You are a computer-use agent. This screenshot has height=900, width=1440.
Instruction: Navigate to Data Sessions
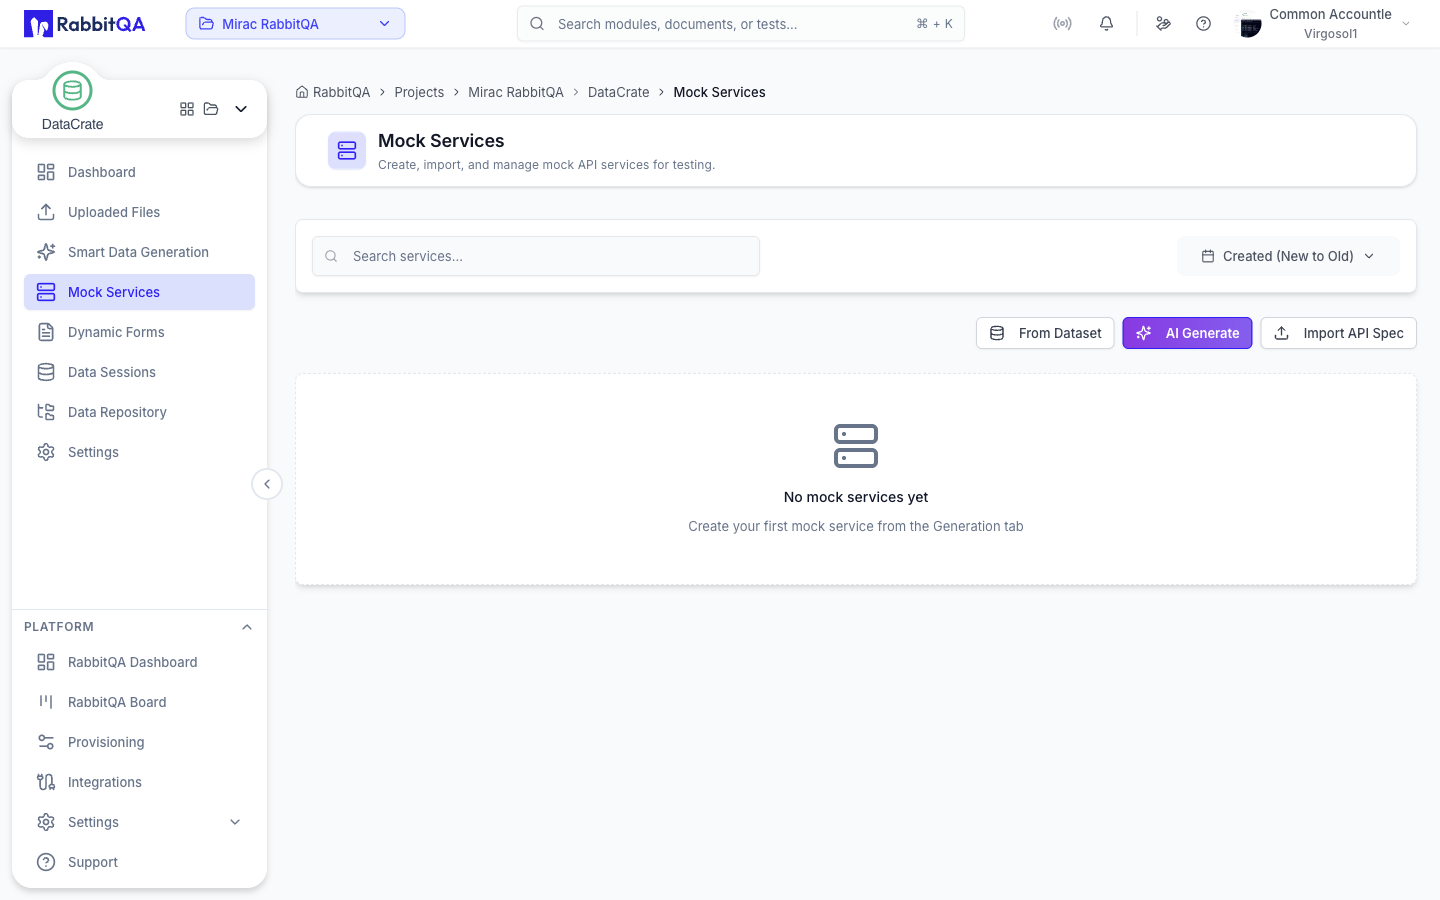point(139,372)
